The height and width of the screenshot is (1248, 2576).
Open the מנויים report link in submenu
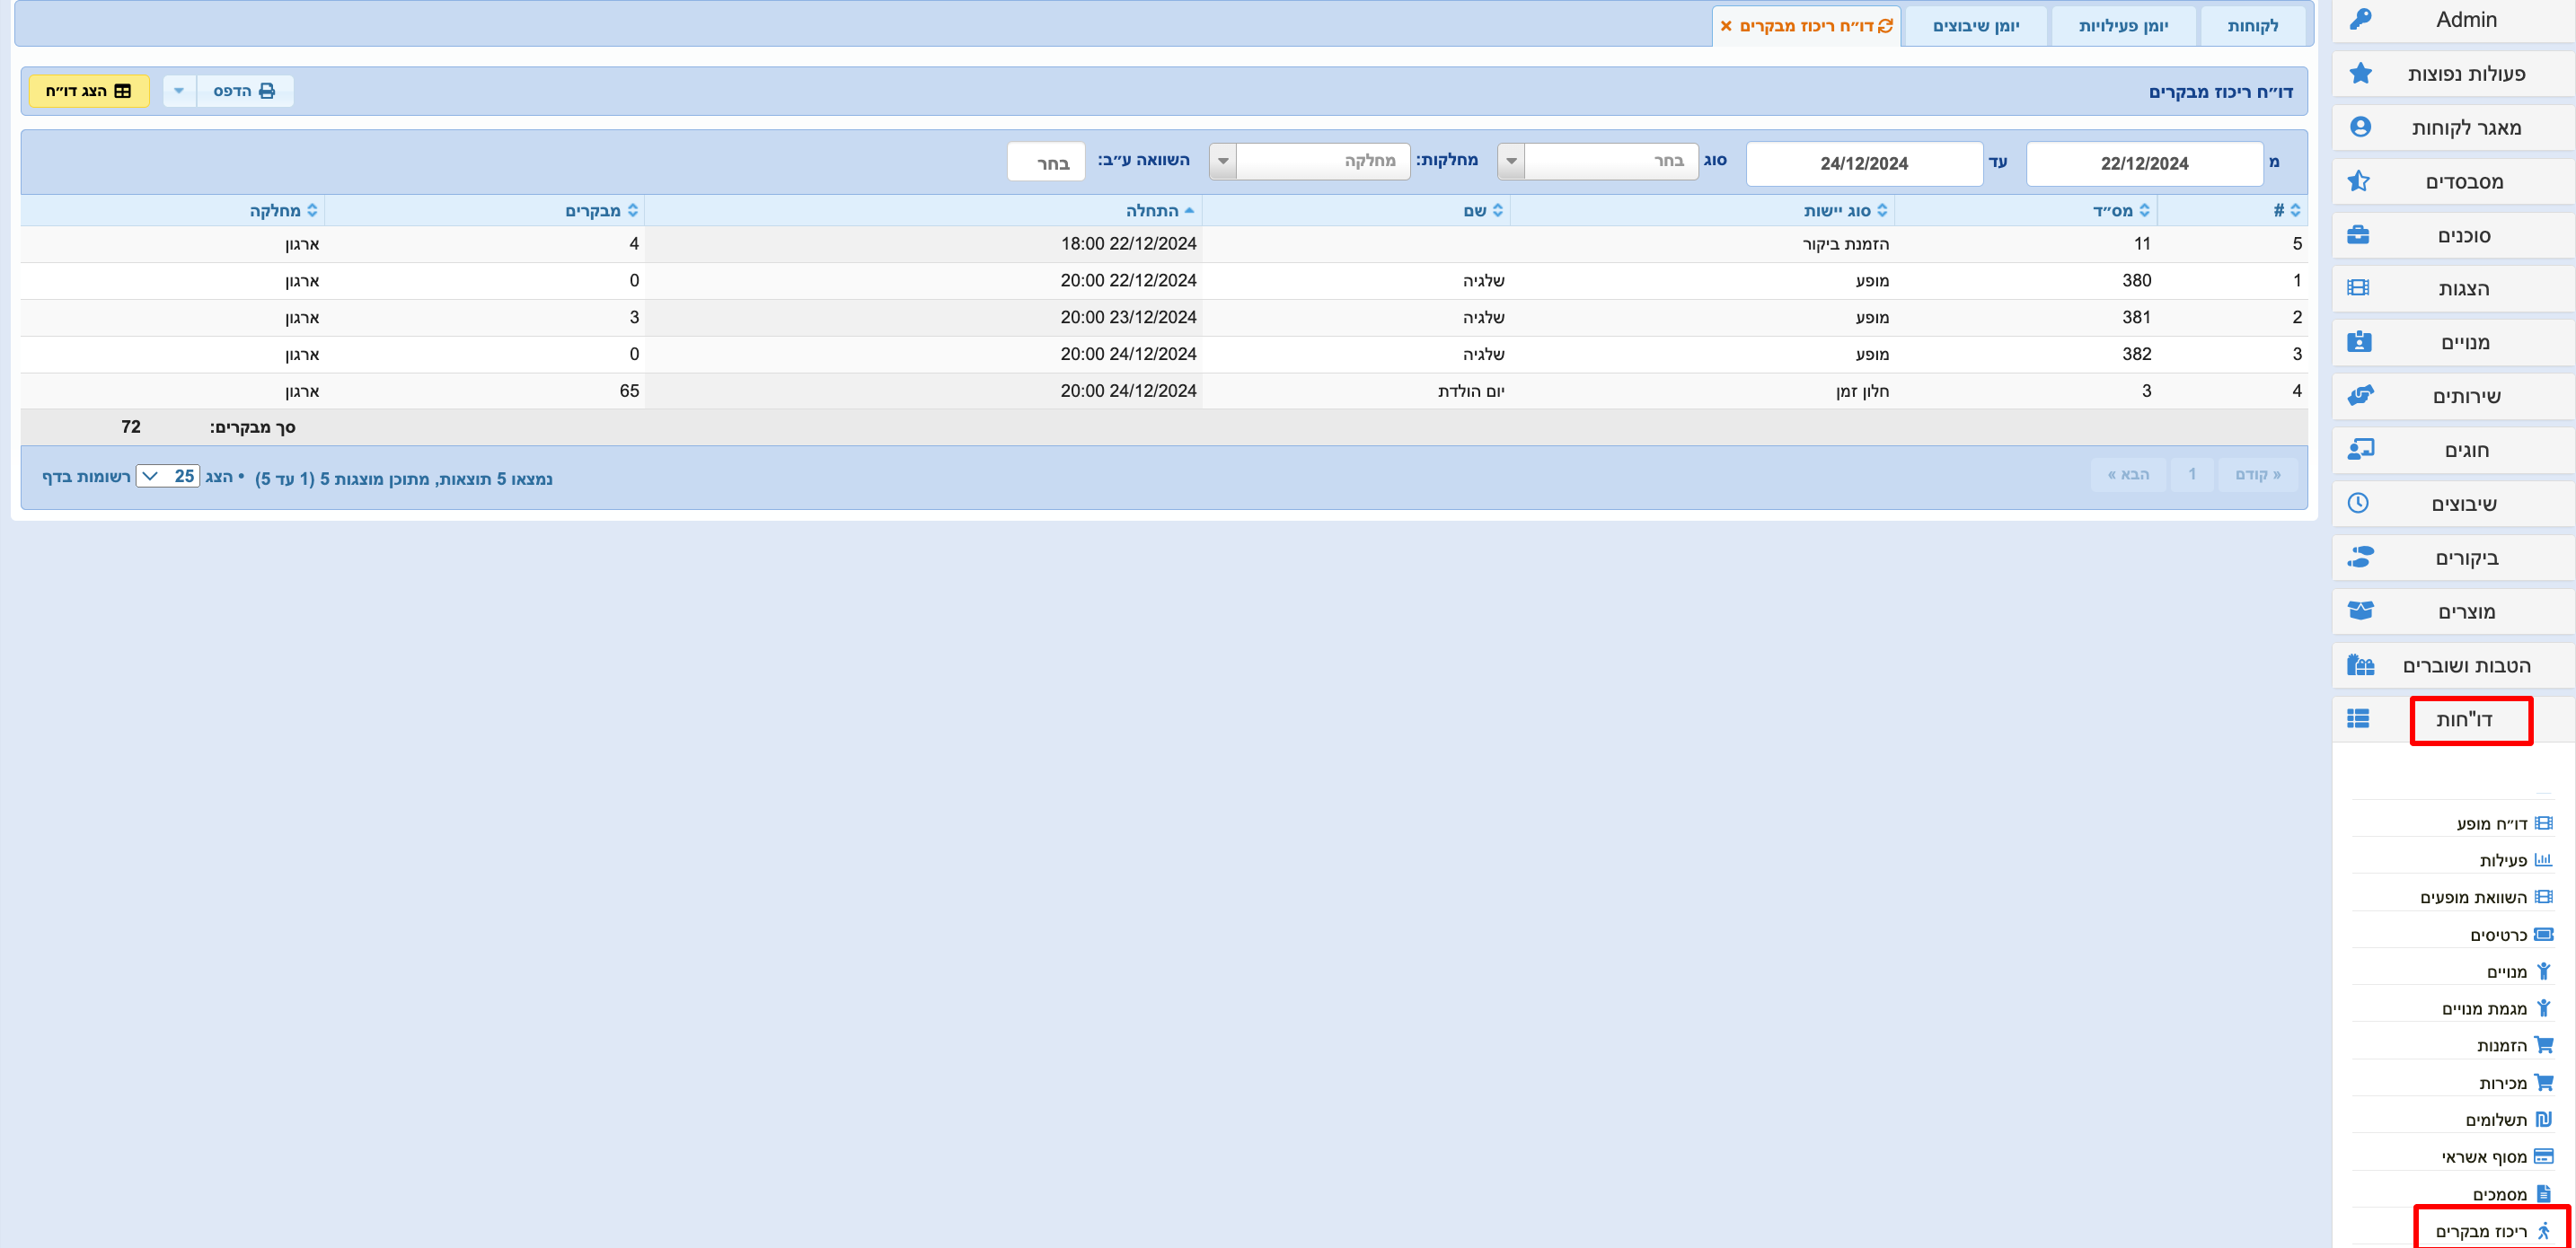tap(2506, 971)
